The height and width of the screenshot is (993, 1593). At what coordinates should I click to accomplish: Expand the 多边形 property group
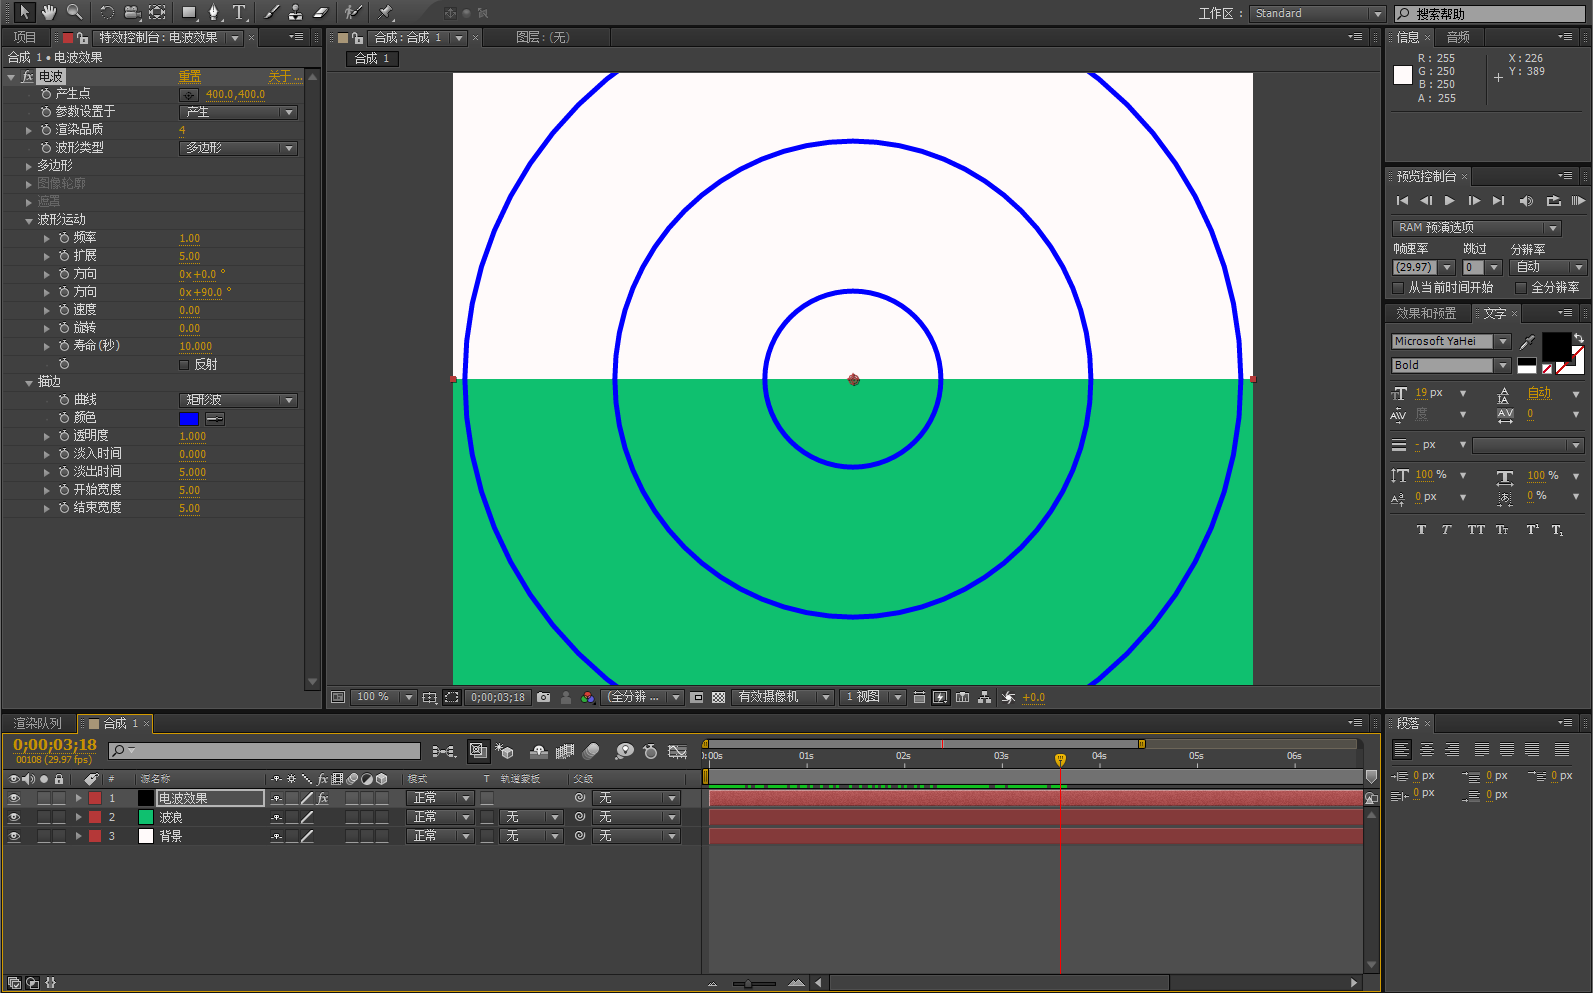tap(29, 166)
